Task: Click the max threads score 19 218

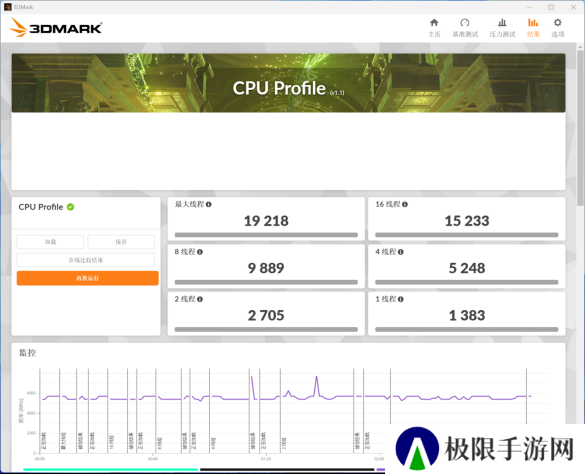Action: [x=266, y=221]
